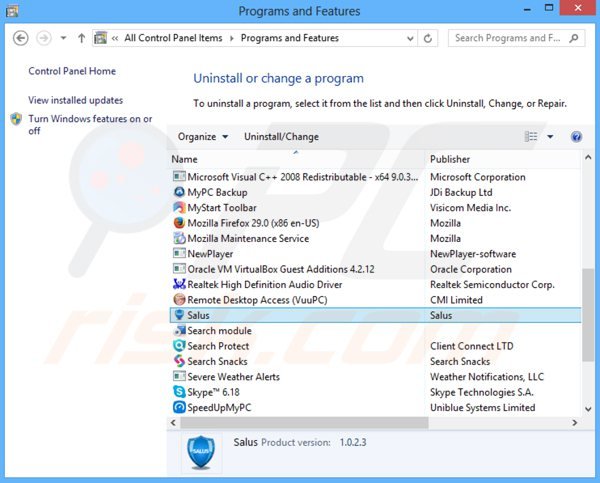Click the title bar window icon

point(11,11)
